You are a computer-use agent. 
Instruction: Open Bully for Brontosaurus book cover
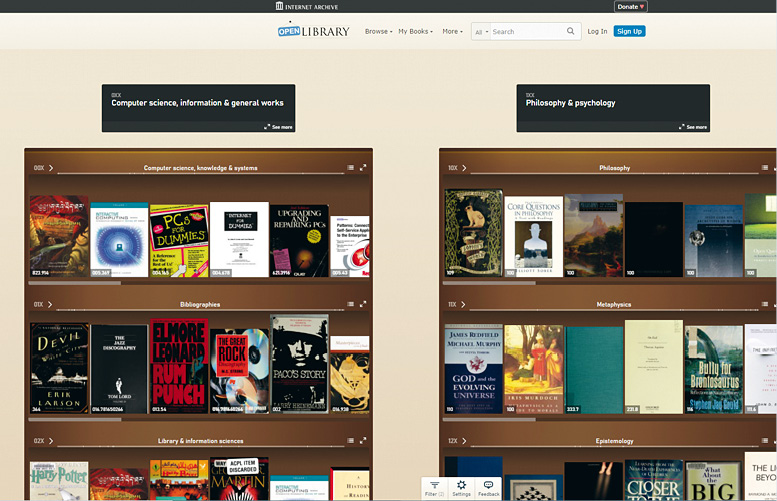point(714,370)
